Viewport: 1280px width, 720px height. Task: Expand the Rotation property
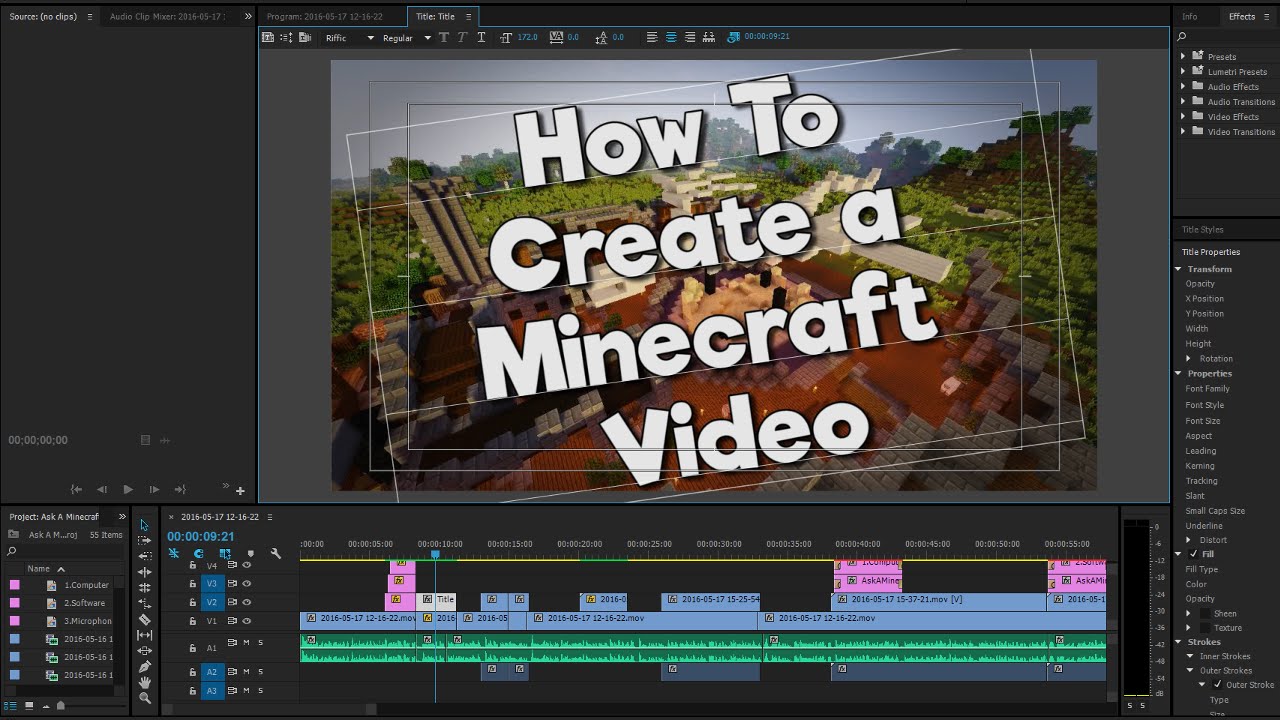[x=1189, y=358]
